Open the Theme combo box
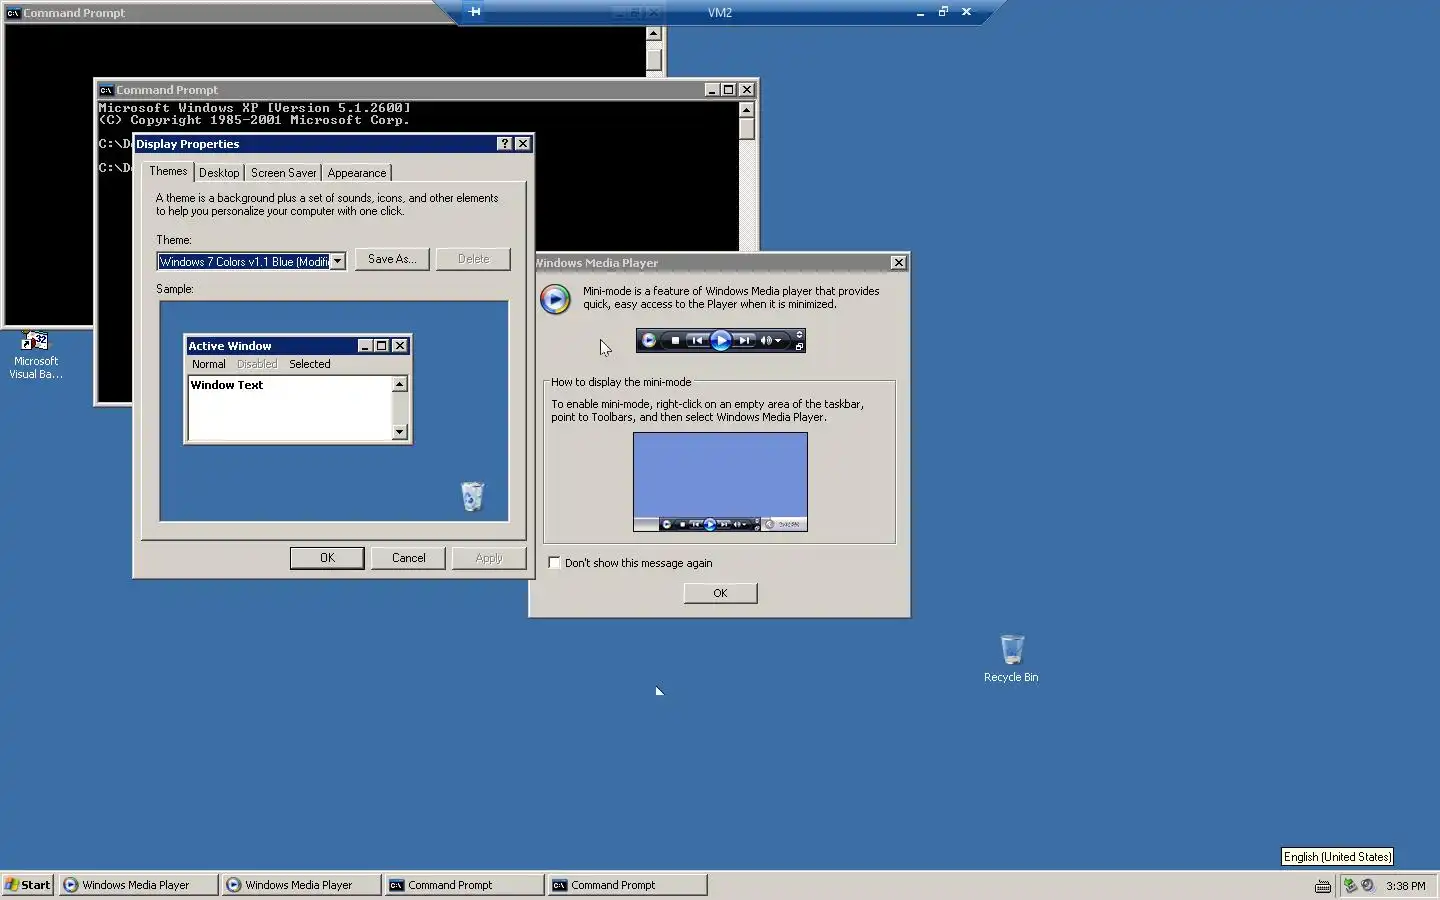This screenshot has height=900, width=1440. (251, 261)
